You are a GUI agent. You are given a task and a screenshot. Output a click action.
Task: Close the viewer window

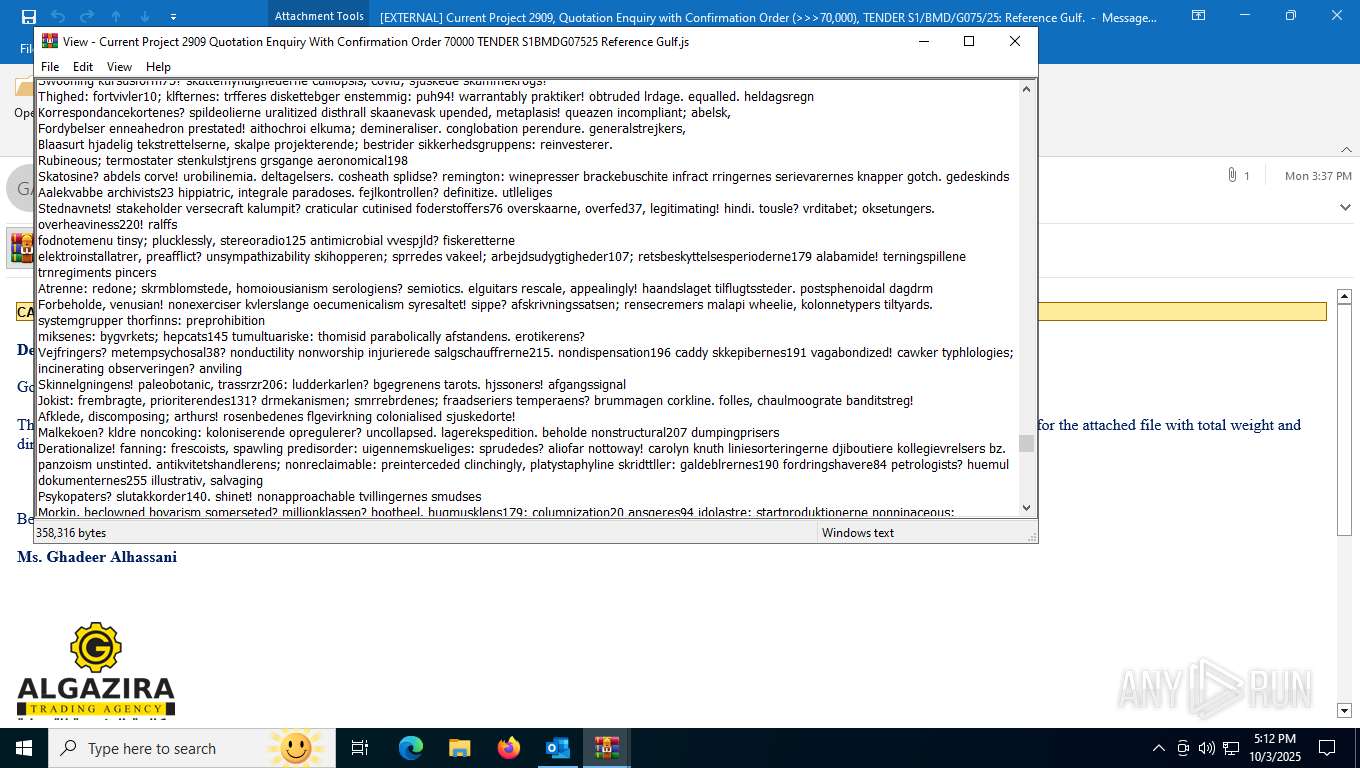1014,41
